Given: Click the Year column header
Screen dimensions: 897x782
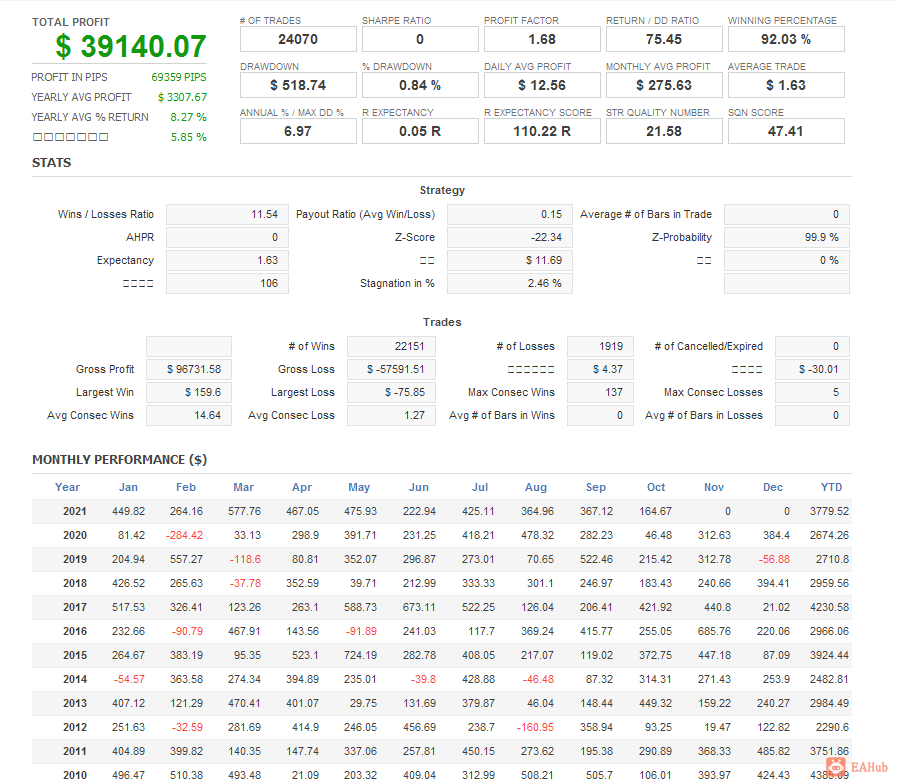Looking at the screenshot, I should [67, 487].
